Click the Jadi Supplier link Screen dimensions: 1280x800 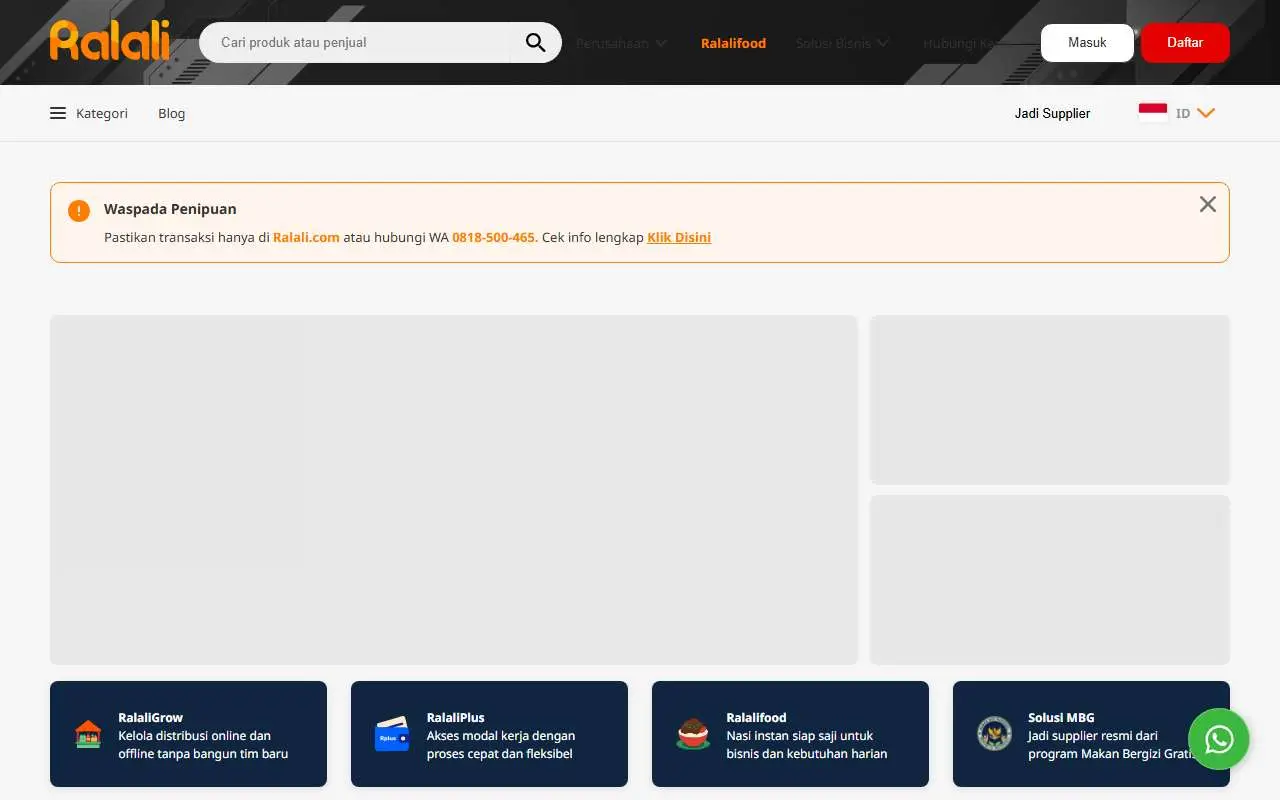pyautogui.click(x=1052, y=113)
